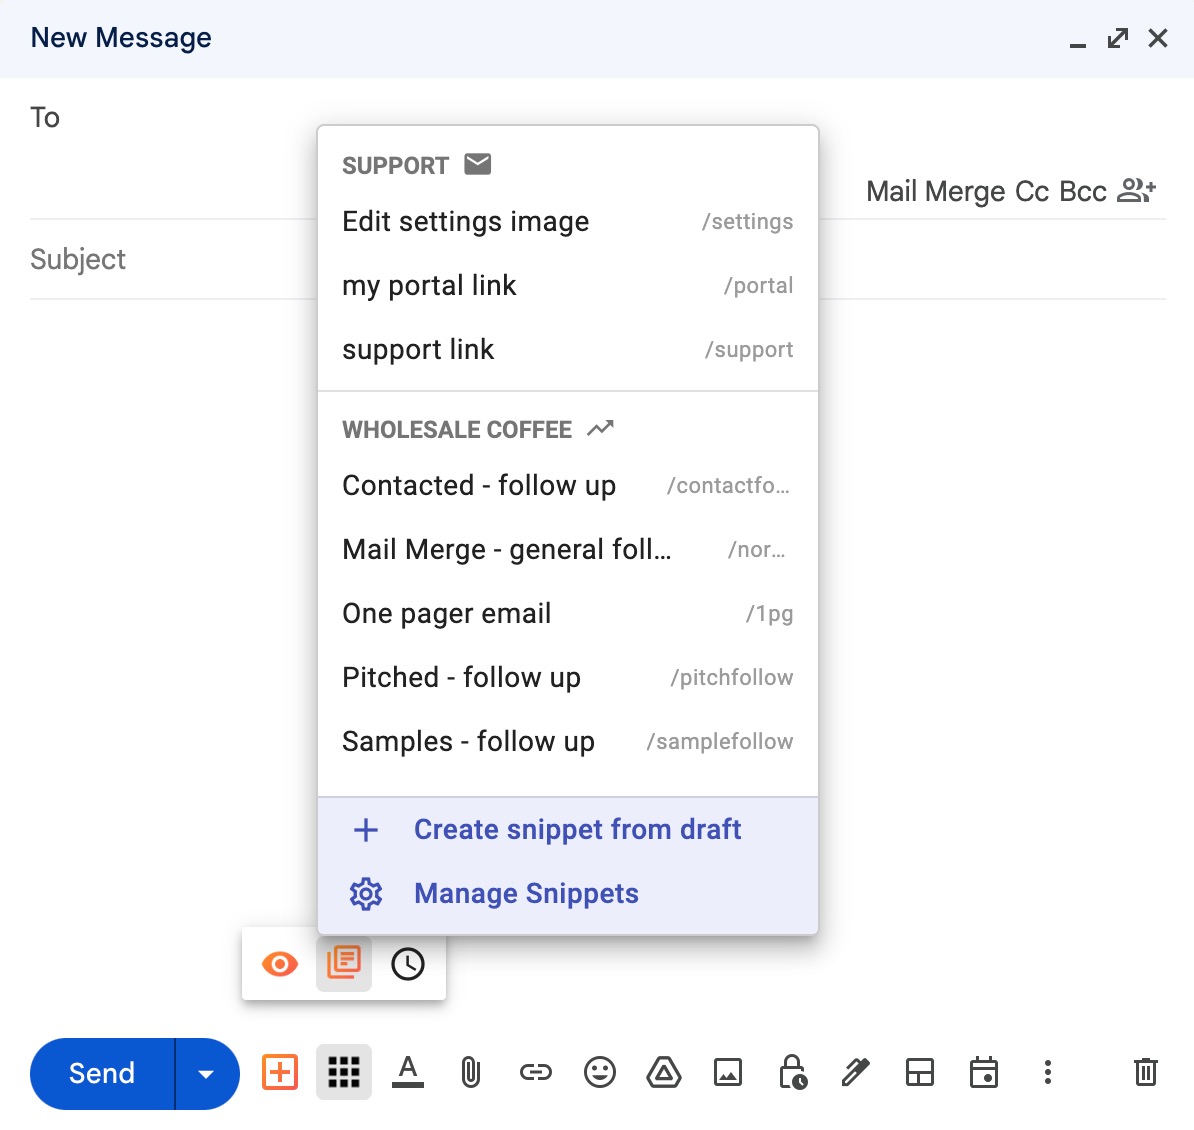Choose the support link snippet

pyautogui.click(x=418, y=349)
